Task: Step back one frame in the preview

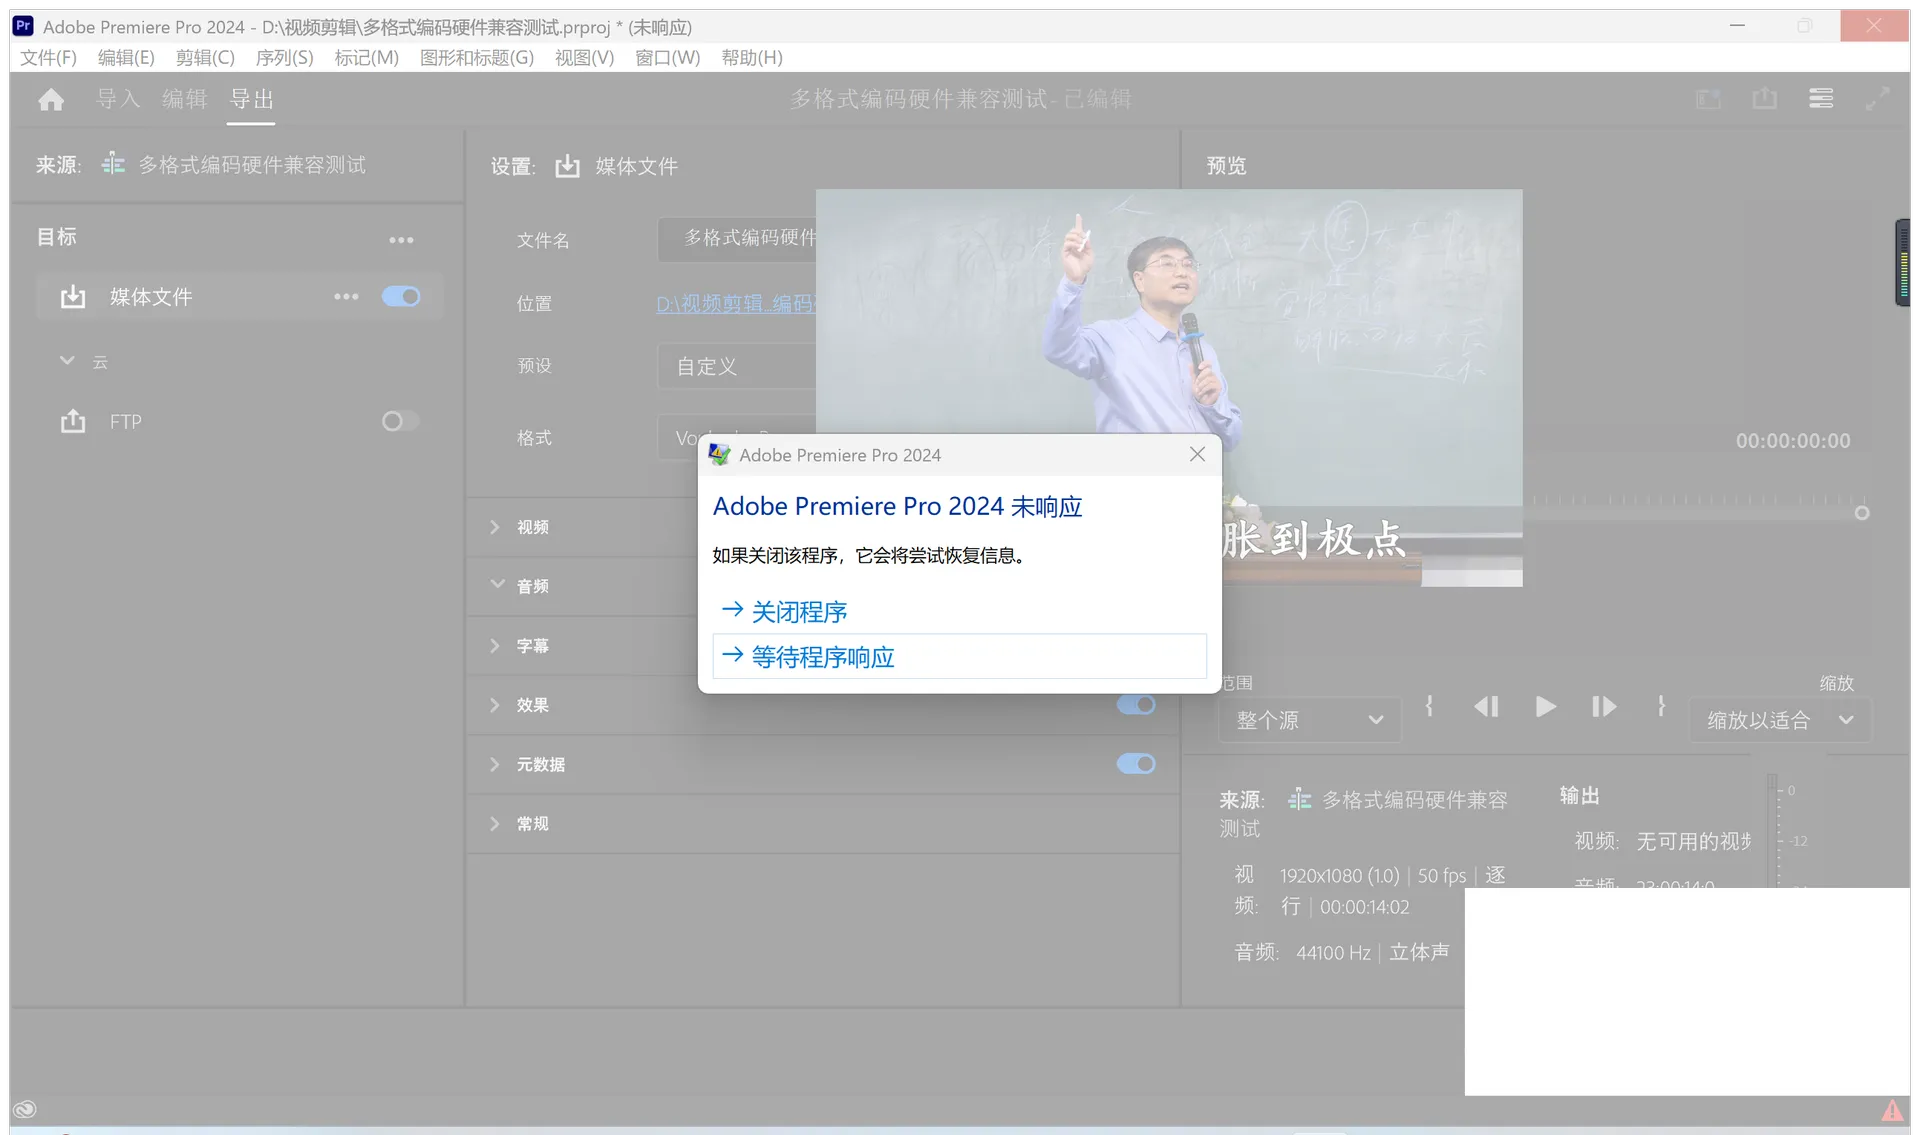Action: 1486,707
